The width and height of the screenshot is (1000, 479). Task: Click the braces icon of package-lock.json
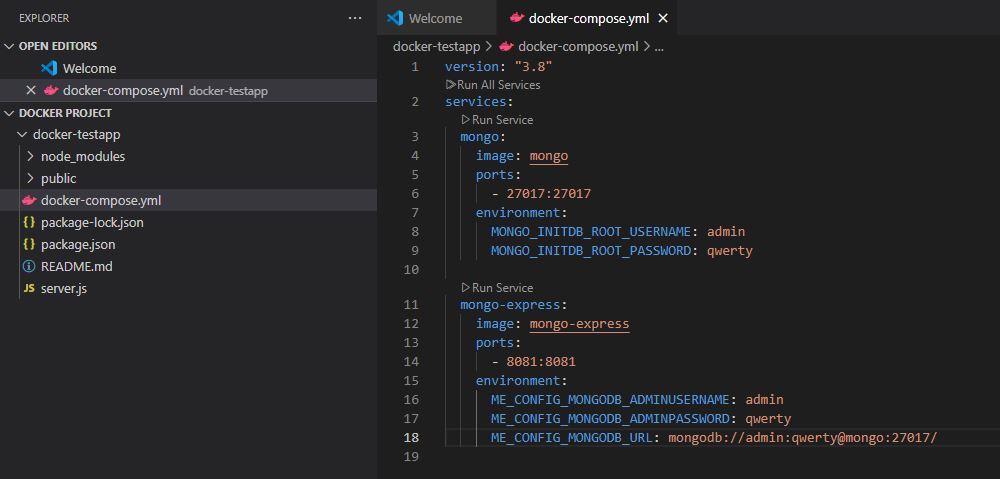coord(29,223)
